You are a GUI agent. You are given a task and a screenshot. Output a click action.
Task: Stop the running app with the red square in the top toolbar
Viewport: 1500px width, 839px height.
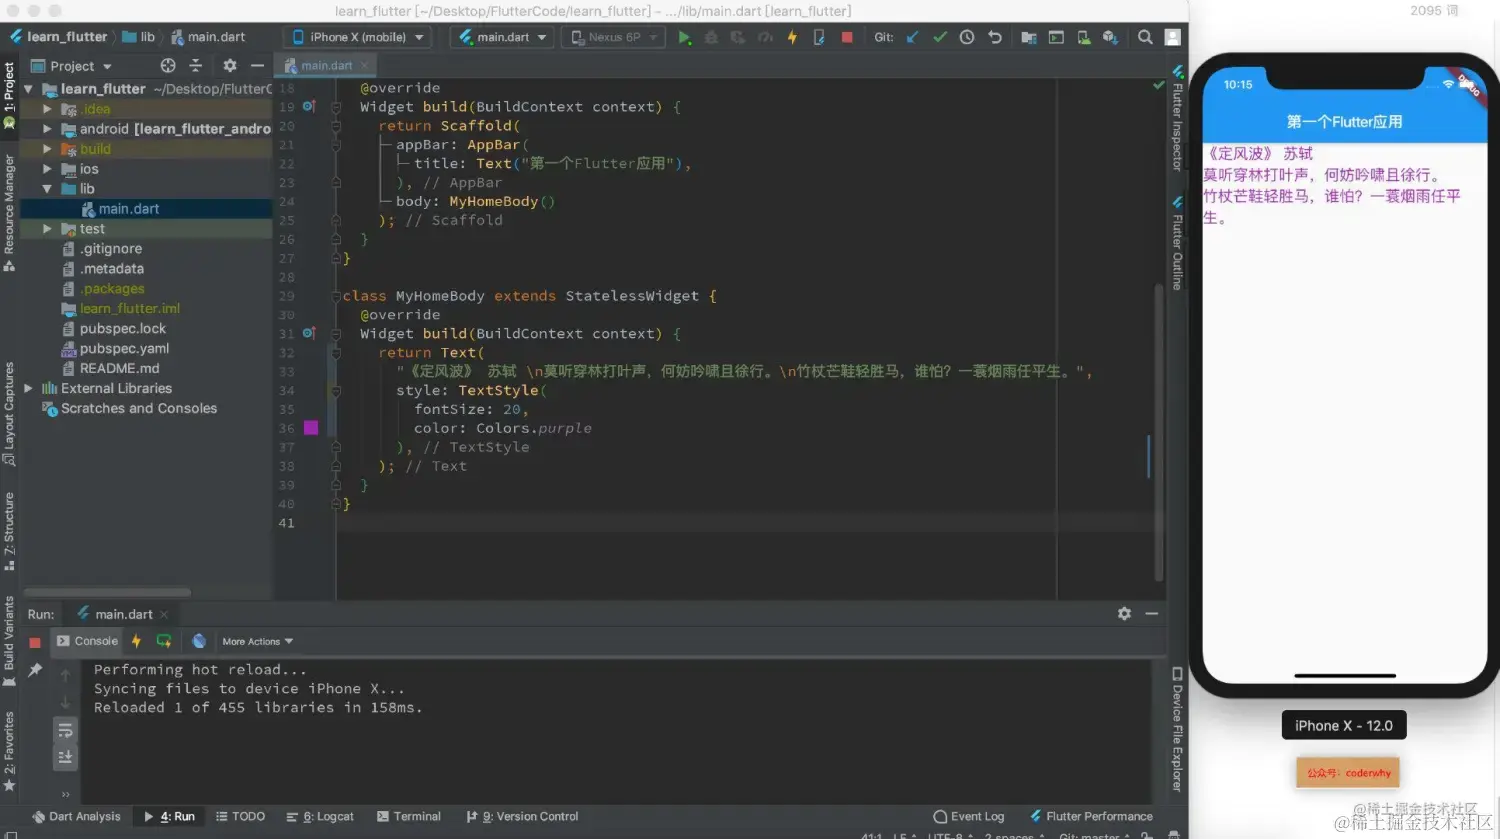(x=847, y=37)
